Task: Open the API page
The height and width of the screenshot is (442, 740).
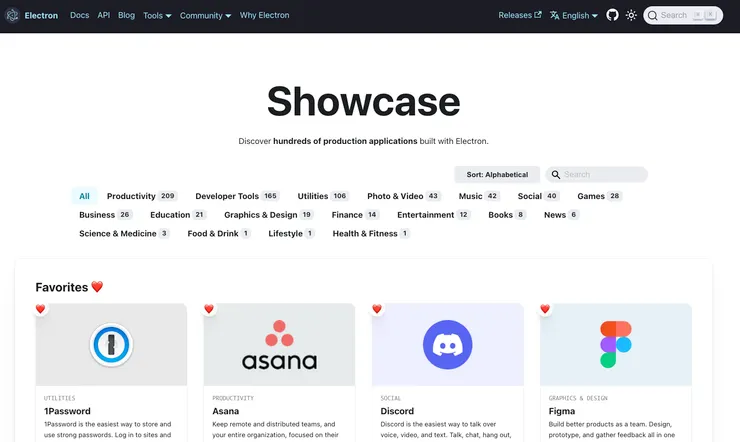Action: point(104,15)
